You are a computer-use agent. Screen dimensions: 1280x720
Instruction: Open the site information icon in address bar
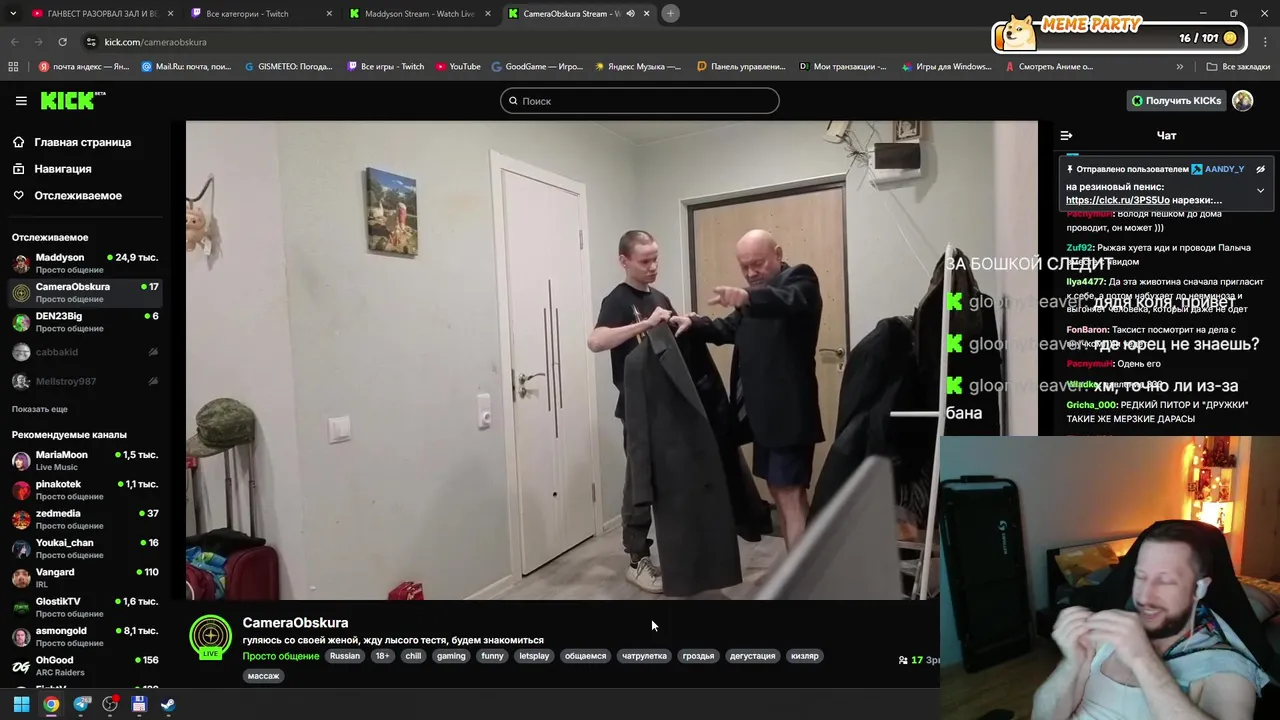91,42
